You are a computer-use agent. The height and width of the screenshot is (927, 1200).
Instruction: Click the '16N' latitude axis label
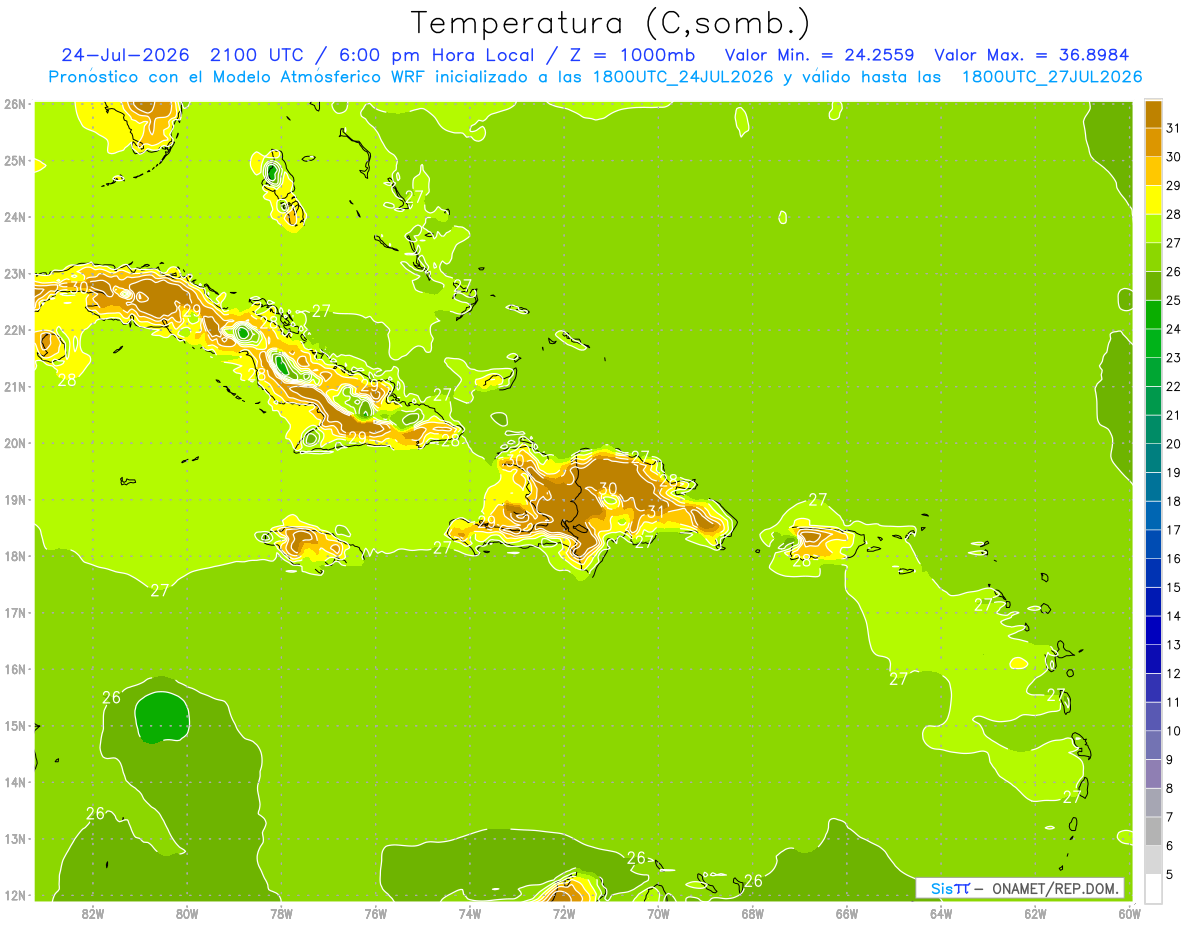click(x=15, y=669)
